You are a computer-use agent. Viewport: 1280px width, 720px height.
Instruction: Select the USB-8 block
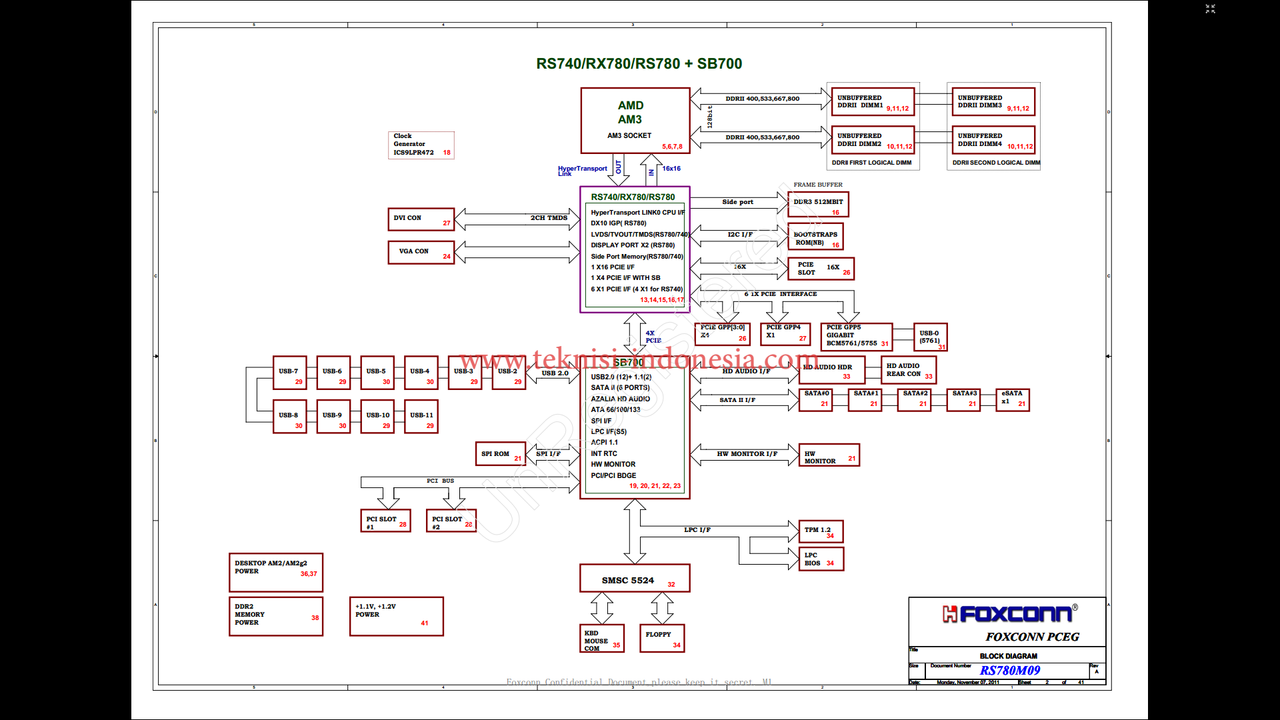[290, 416]
